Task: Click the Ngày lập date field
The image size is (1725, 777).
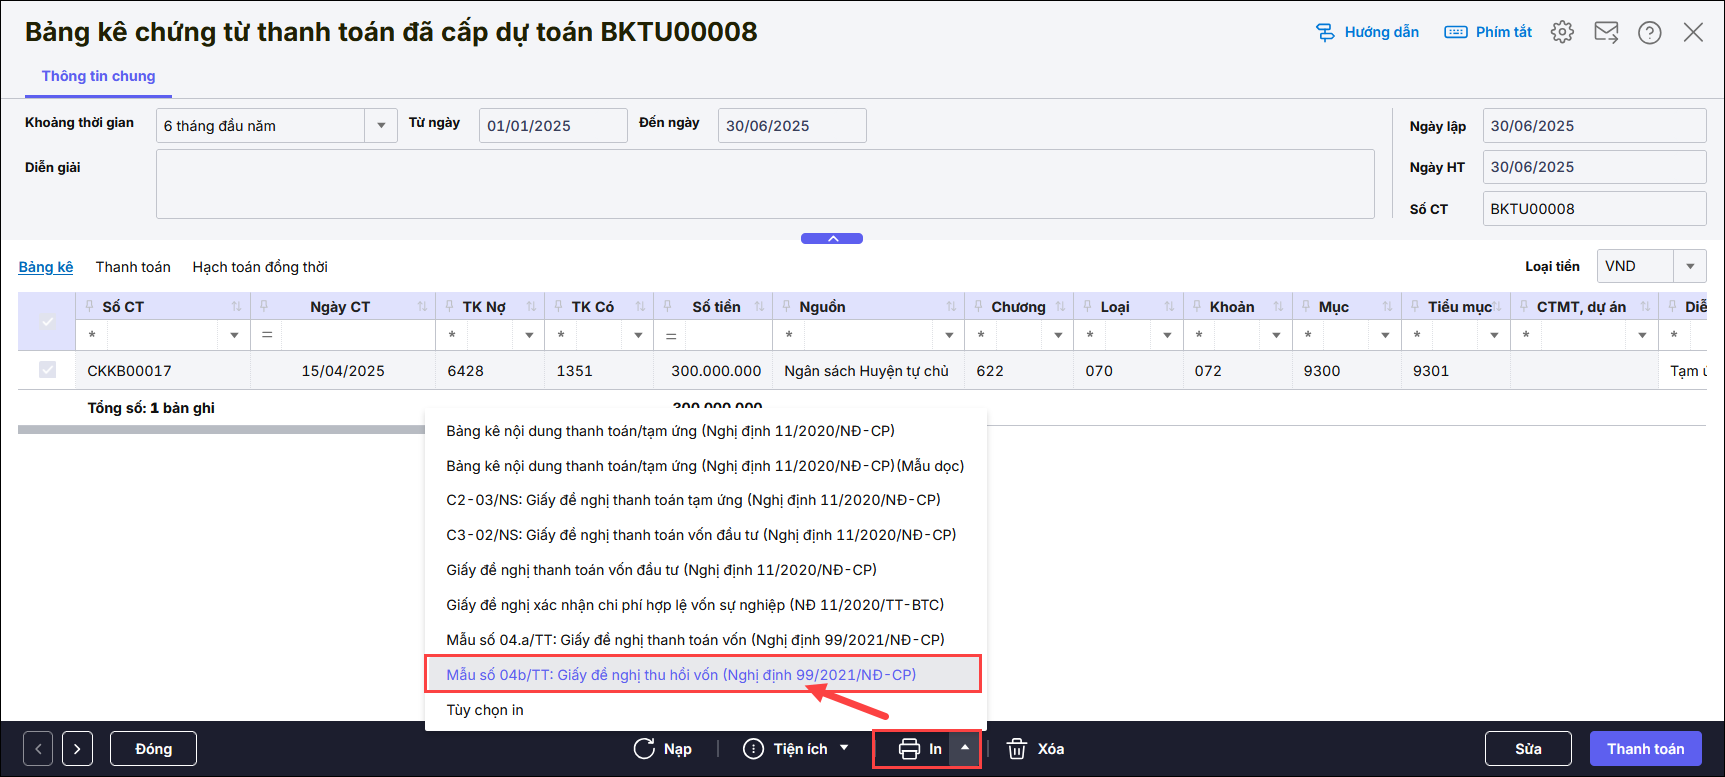Action: (1594, 126)
